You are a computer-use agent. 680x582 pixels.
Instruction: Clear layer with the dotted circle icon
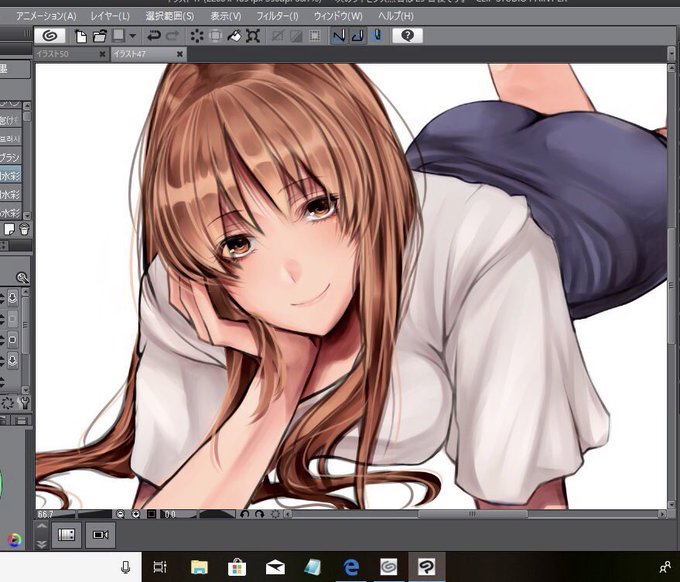197,36
